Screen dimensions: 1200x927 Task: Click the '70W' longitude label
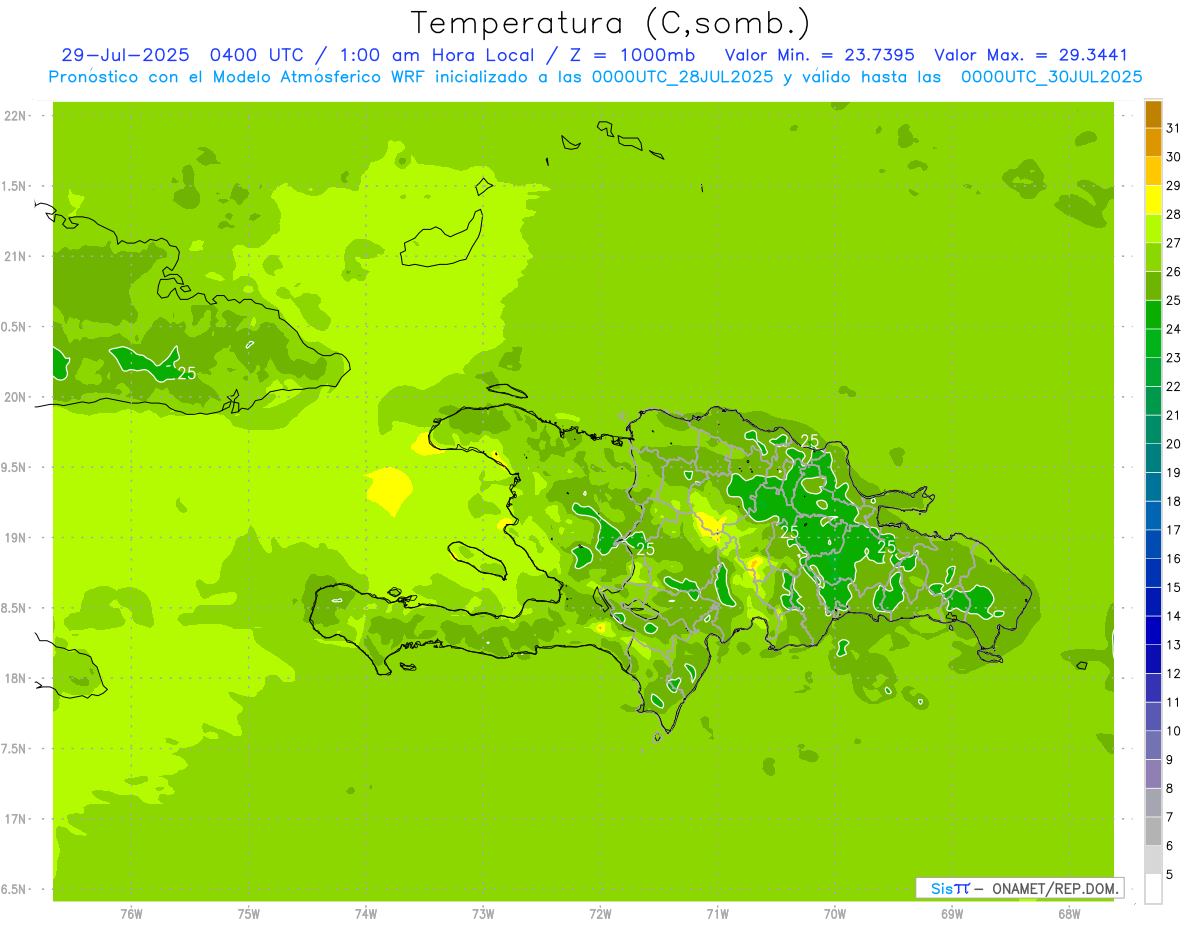(835, 914)
